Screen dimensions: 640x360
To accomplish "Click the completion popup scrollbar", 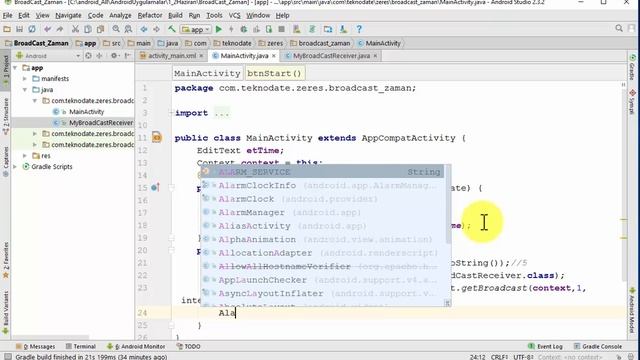I will pos(448,204).
